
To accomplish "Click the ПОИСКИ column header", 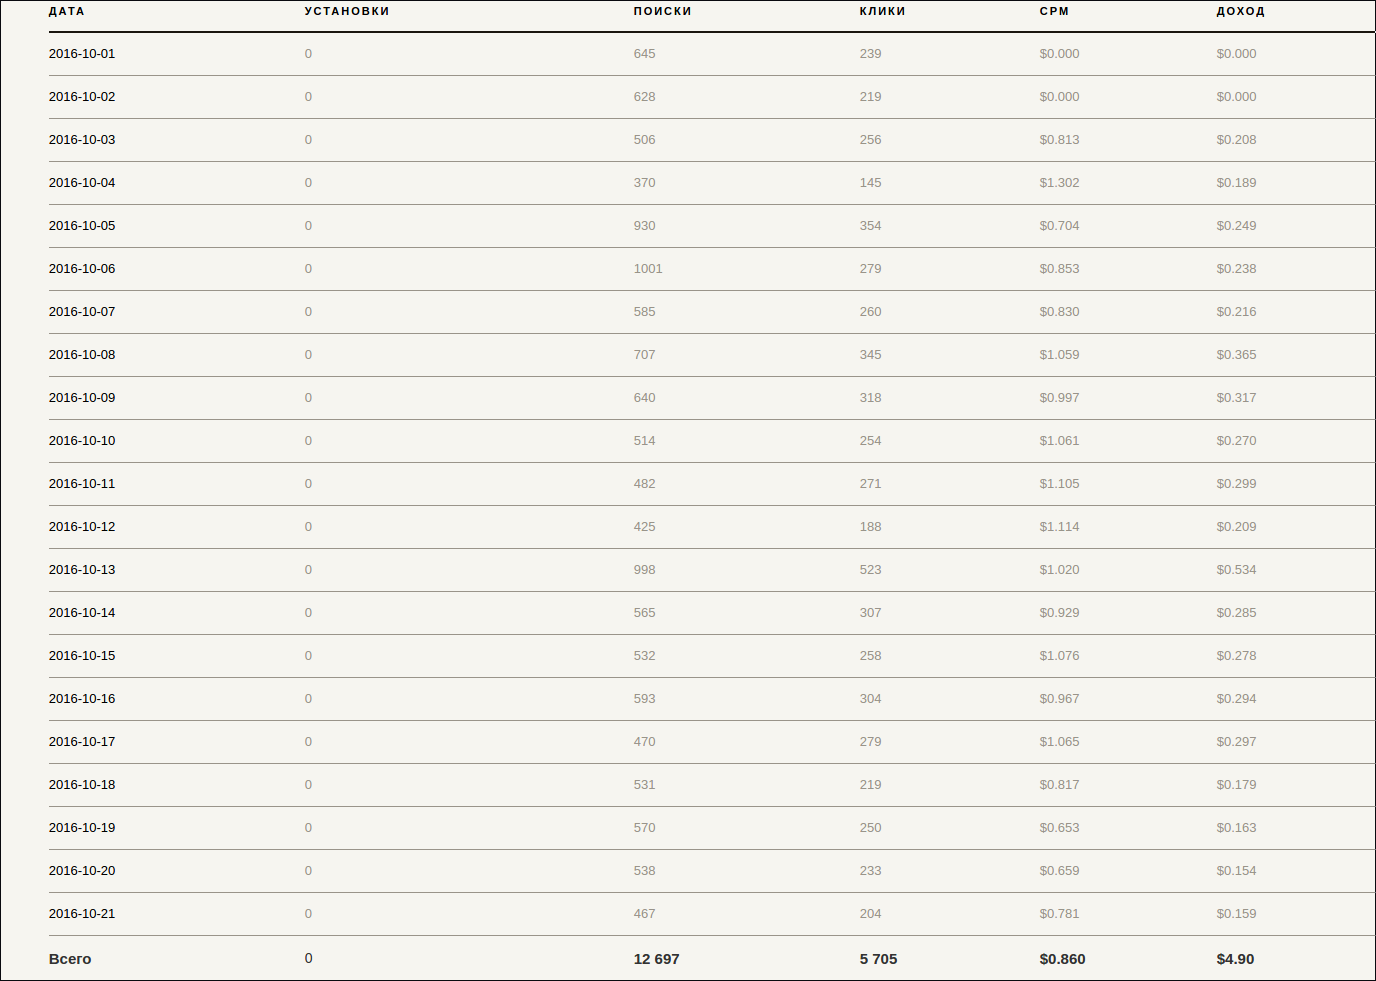I will click(662, 11).
